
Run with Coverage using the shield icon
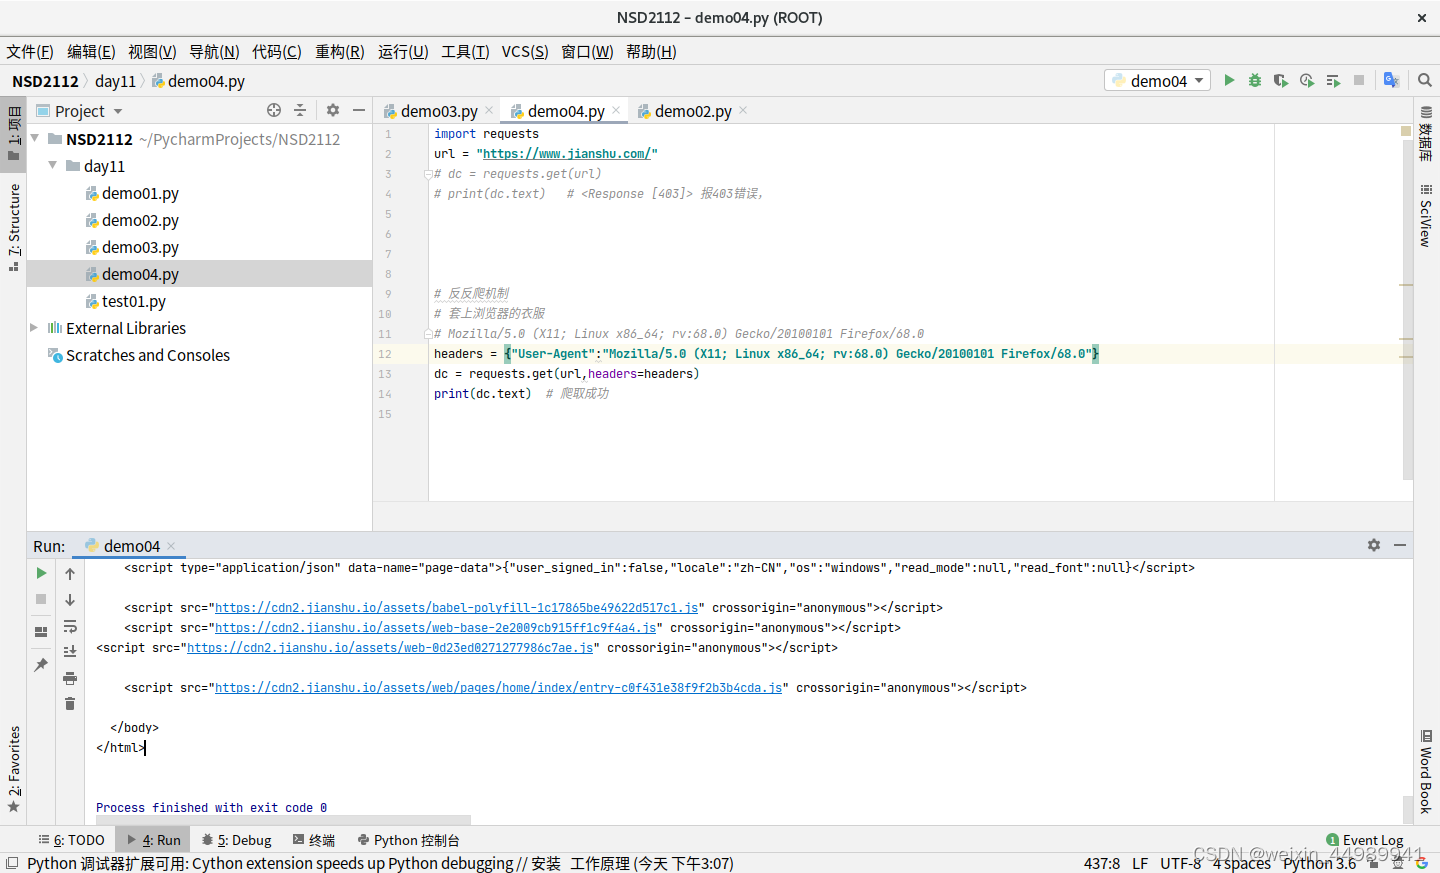1281,80
